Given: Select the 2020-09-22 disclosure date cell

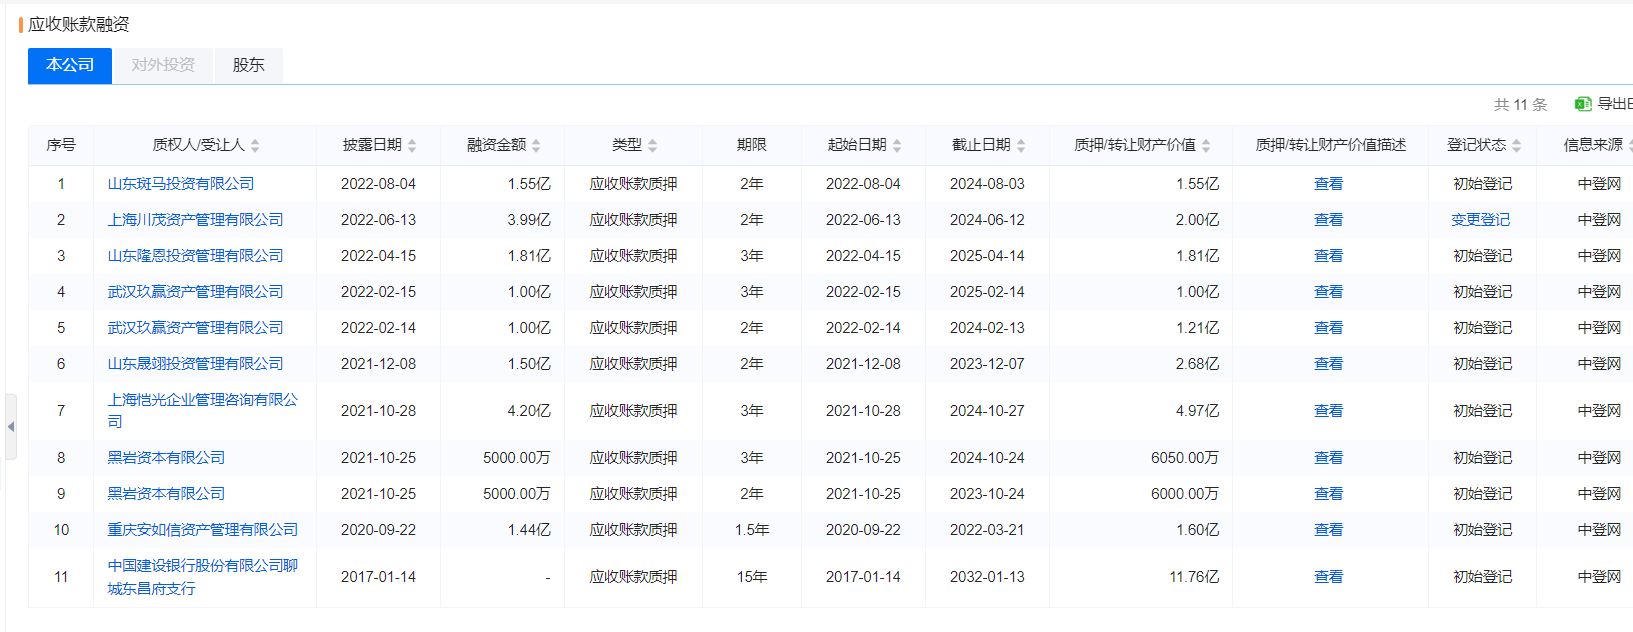Looking at the screenshot, I should [x=378, y=530].
